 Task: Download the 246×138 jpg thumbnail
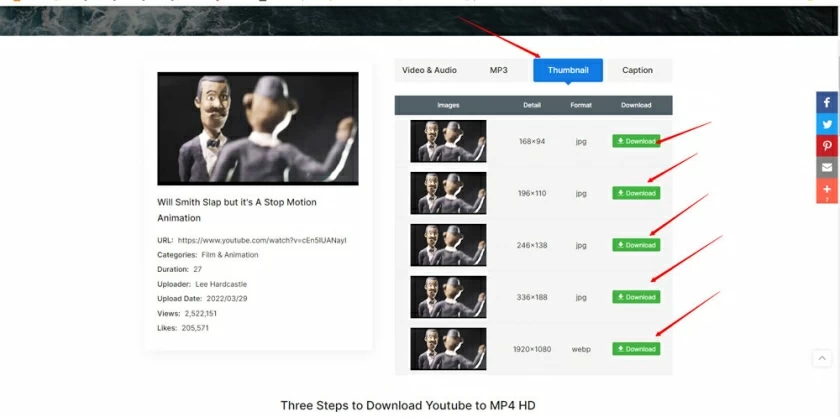636,245
